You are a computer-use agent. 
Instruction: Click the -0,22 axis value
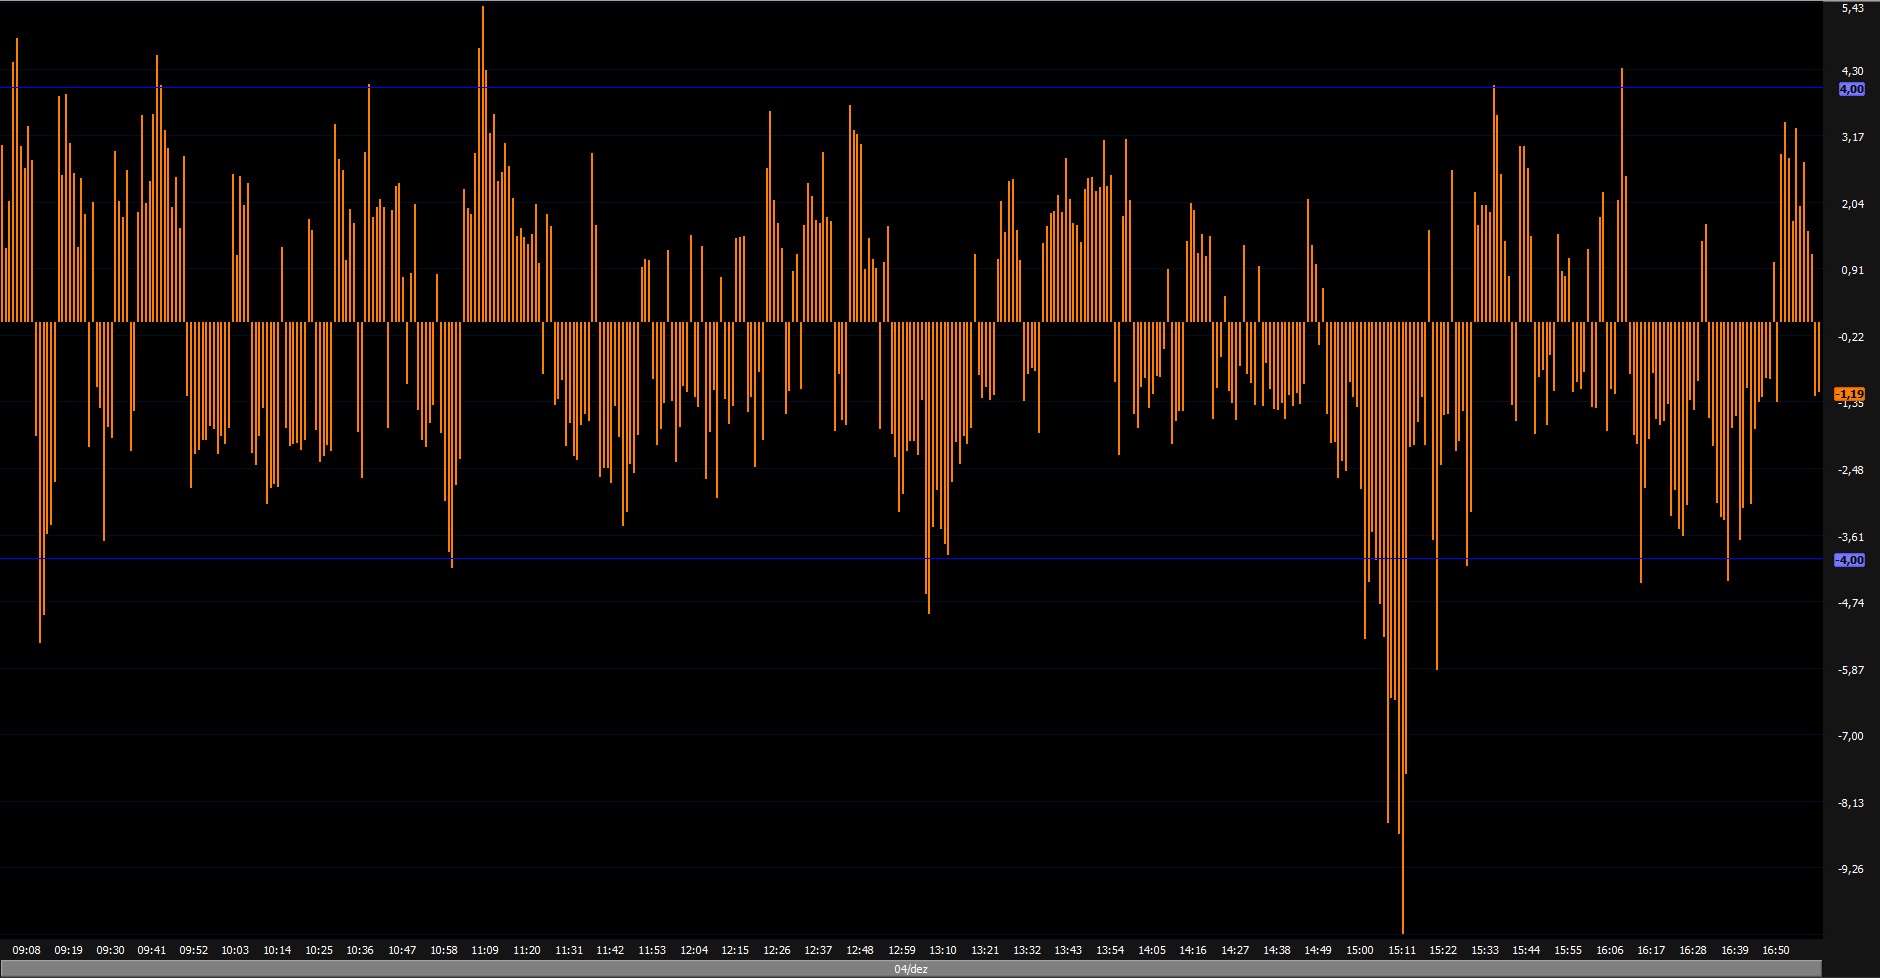pyautogui.click(x=1850, y=337)
